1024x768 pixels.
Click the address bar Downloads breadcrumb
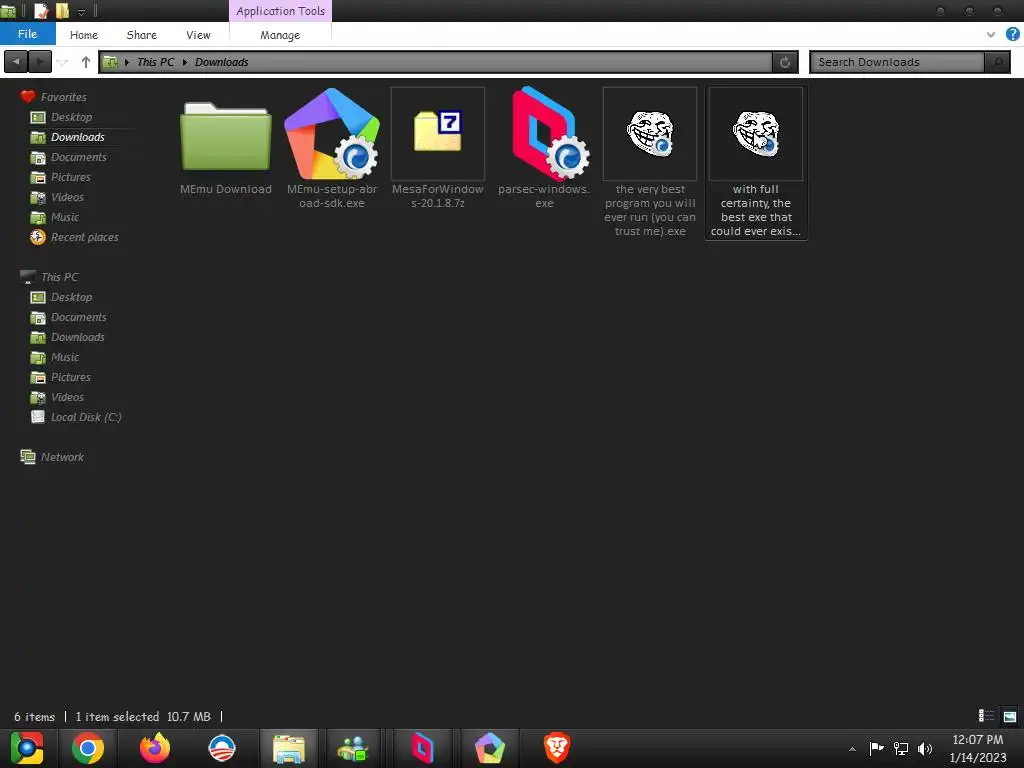pyautogui.click(x=221, y=62)
